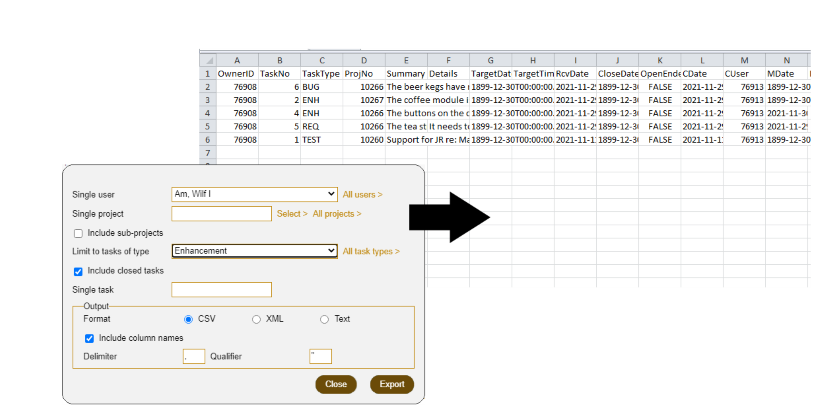This screenshot has height=411, width=822.
Task: Click the 10260 project number cell
Action: [x=364, y=140]
